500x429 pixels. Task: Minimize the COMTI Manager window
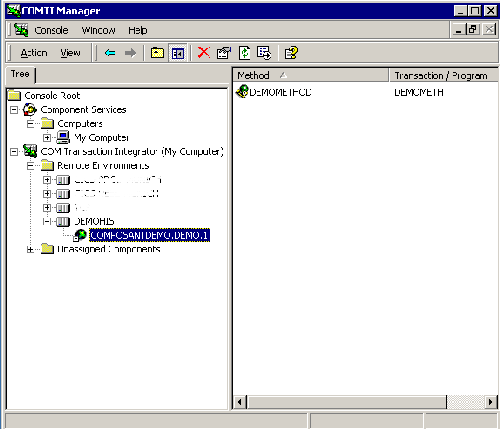(460, 11)
